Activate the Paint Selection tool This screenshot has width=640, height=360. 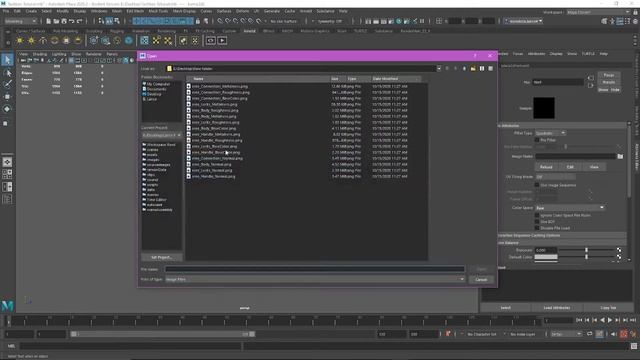click(7, 84)
